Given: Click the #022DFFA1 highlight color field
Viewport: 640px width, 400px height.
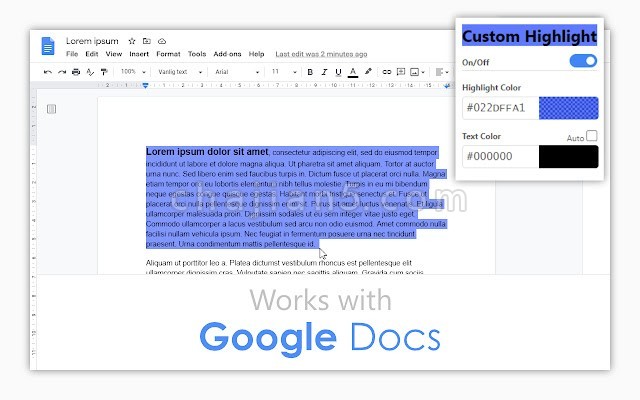Looking at the screenshot, I should (500, 108).
